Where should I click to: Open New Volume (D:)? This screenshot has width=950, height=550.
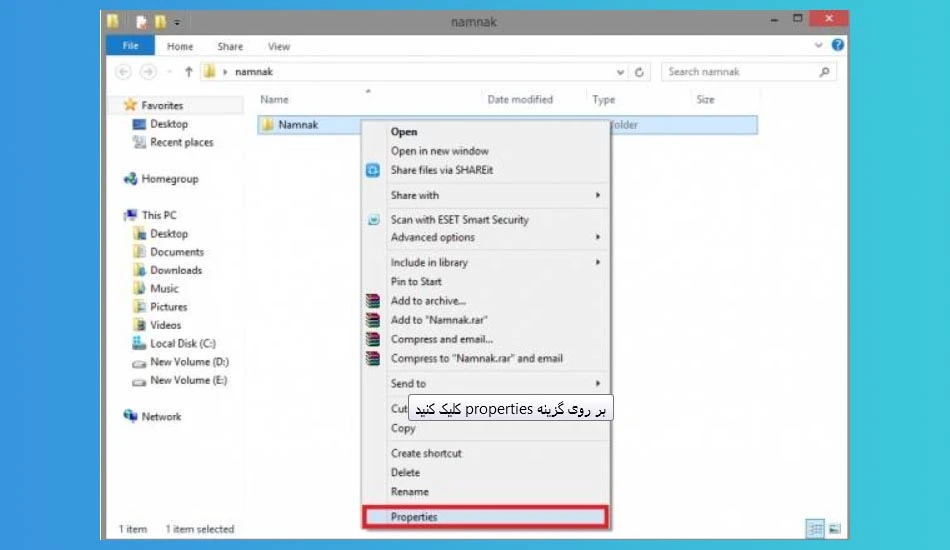(x=189, y=362)
